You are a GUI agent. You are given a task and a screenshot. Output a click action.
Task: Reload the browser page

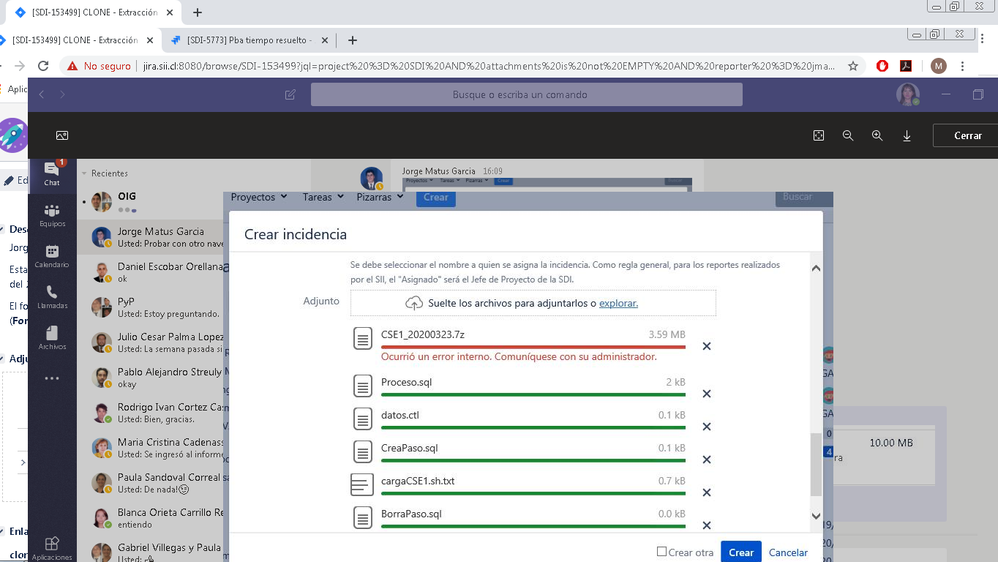43,66
